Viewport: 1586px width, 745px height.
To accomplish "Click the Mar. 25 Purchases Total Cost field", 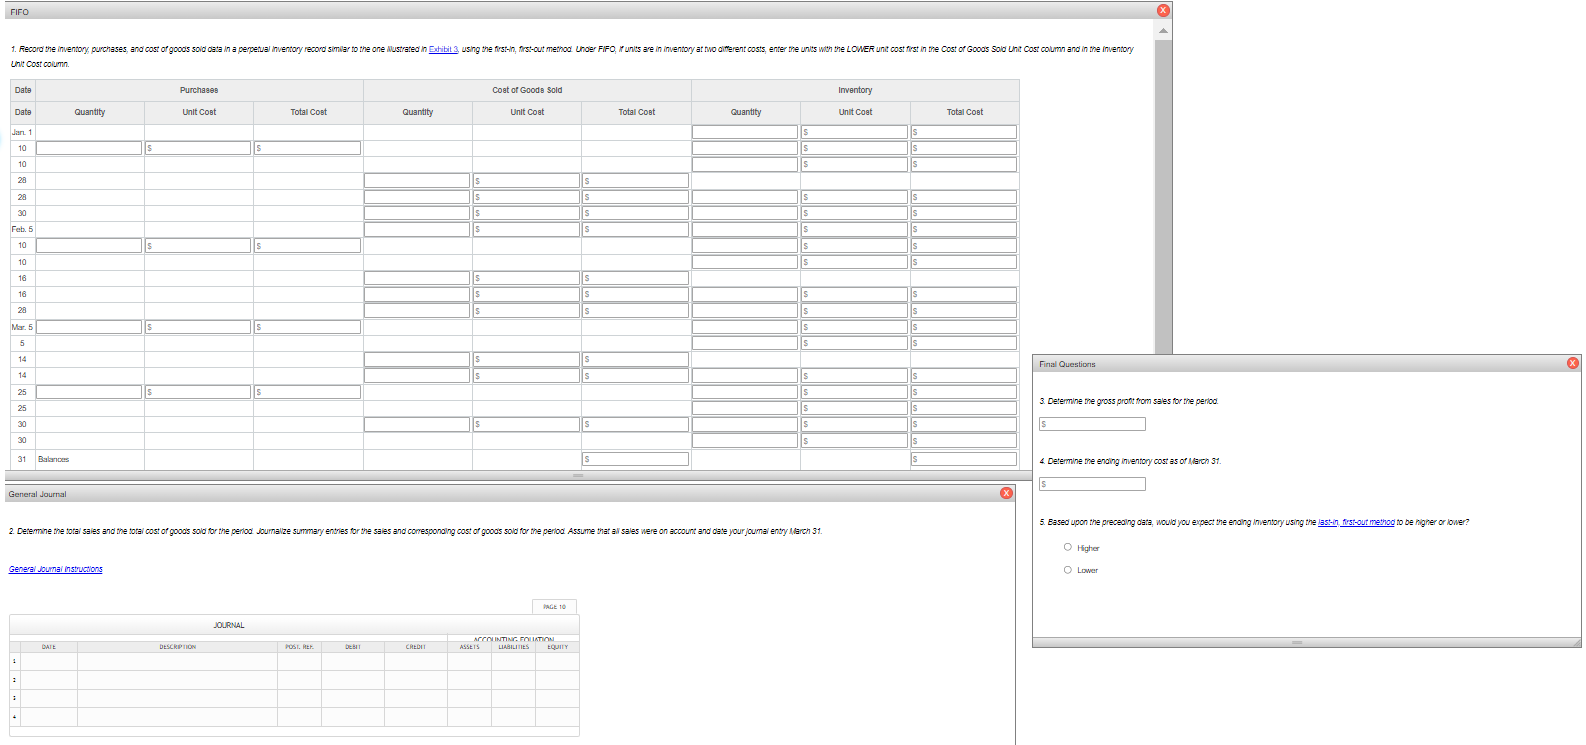I will pyautogui.click(x=308, y=392).
